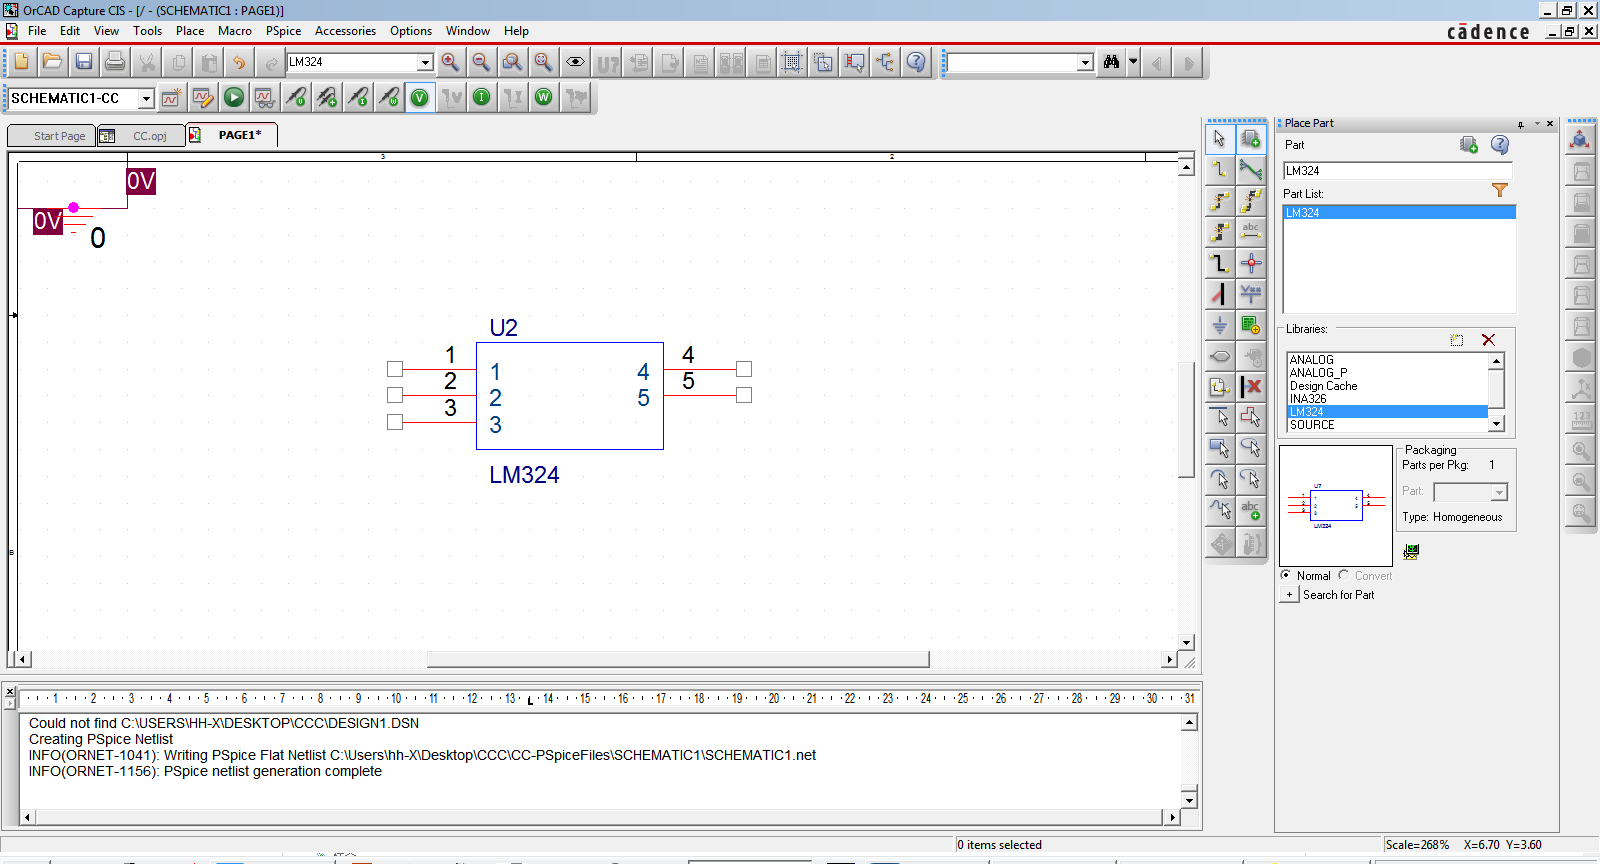This screenshot has width=1600, height=864.
Task: Toggle bias voltage display (green V)
Action: (420, 97)
